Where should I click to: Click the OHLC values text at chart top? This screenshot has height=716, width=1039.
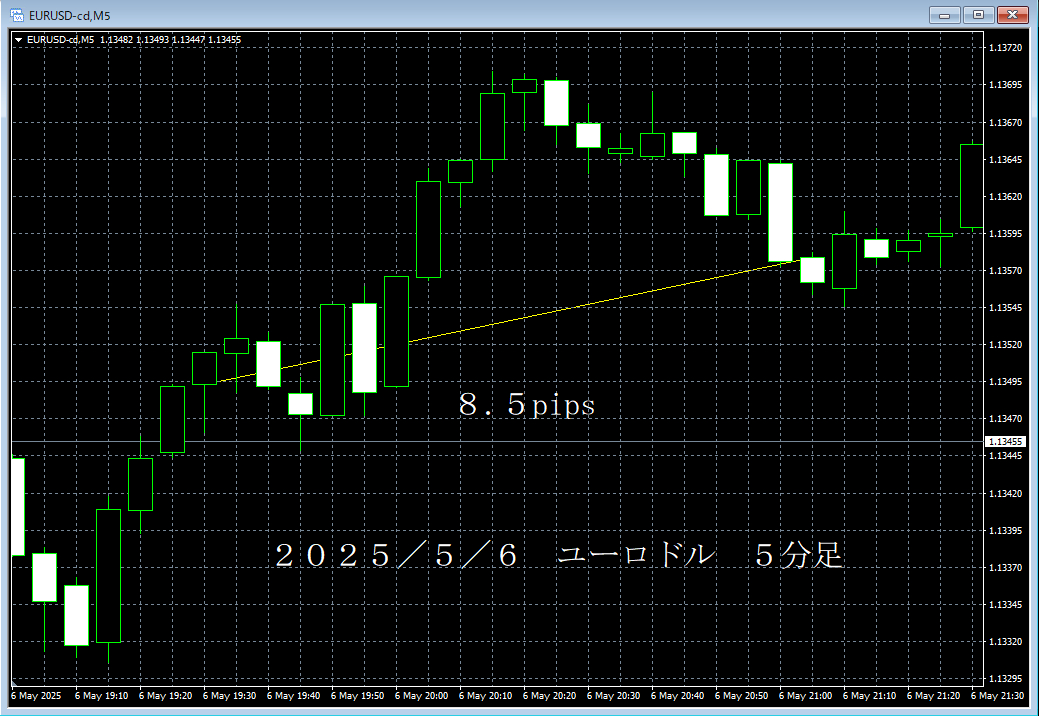tap(170, 40)
